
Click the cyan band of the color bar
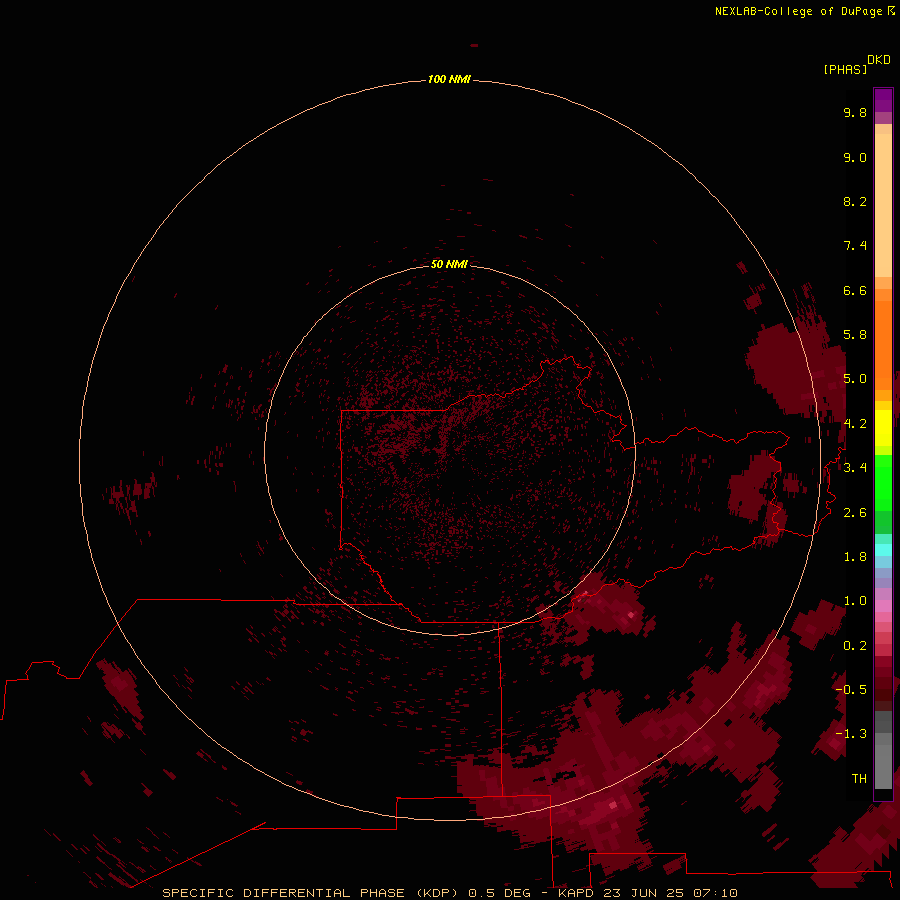883,549
